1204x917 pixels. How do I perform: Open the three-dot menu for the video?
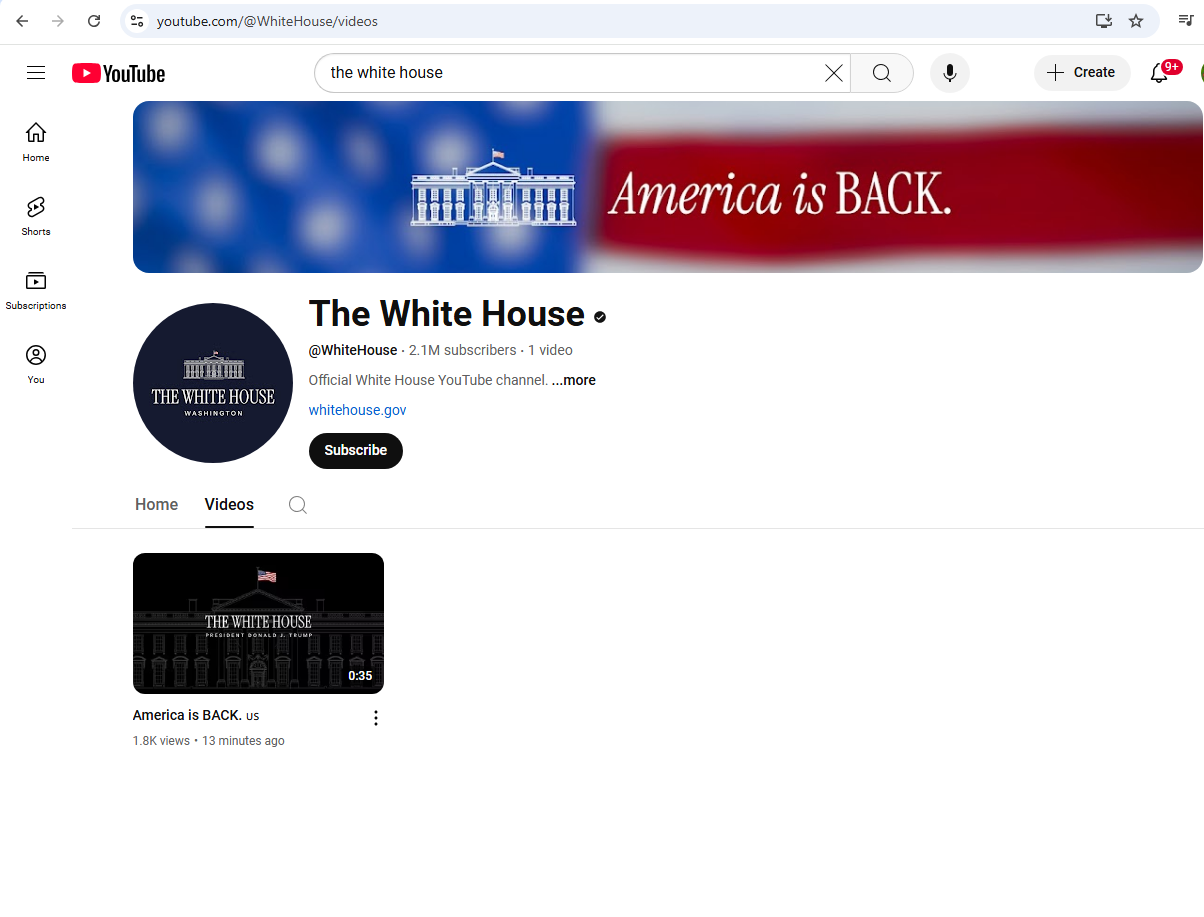(376, 718)
